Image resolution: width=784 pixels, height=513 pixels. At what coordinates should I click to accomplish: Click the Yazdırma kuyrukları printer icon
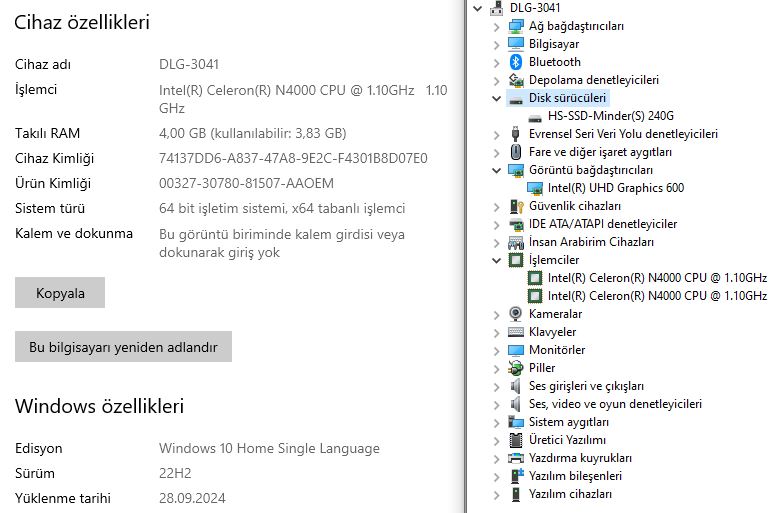(x=516, y=458)
